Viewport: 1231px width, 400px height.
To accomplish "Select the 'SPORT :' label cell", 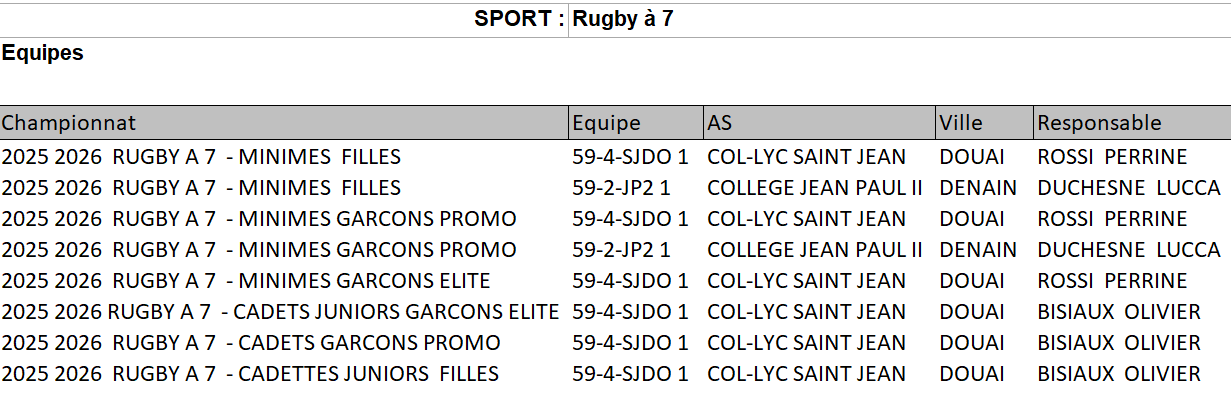I will tap(519, 19).
